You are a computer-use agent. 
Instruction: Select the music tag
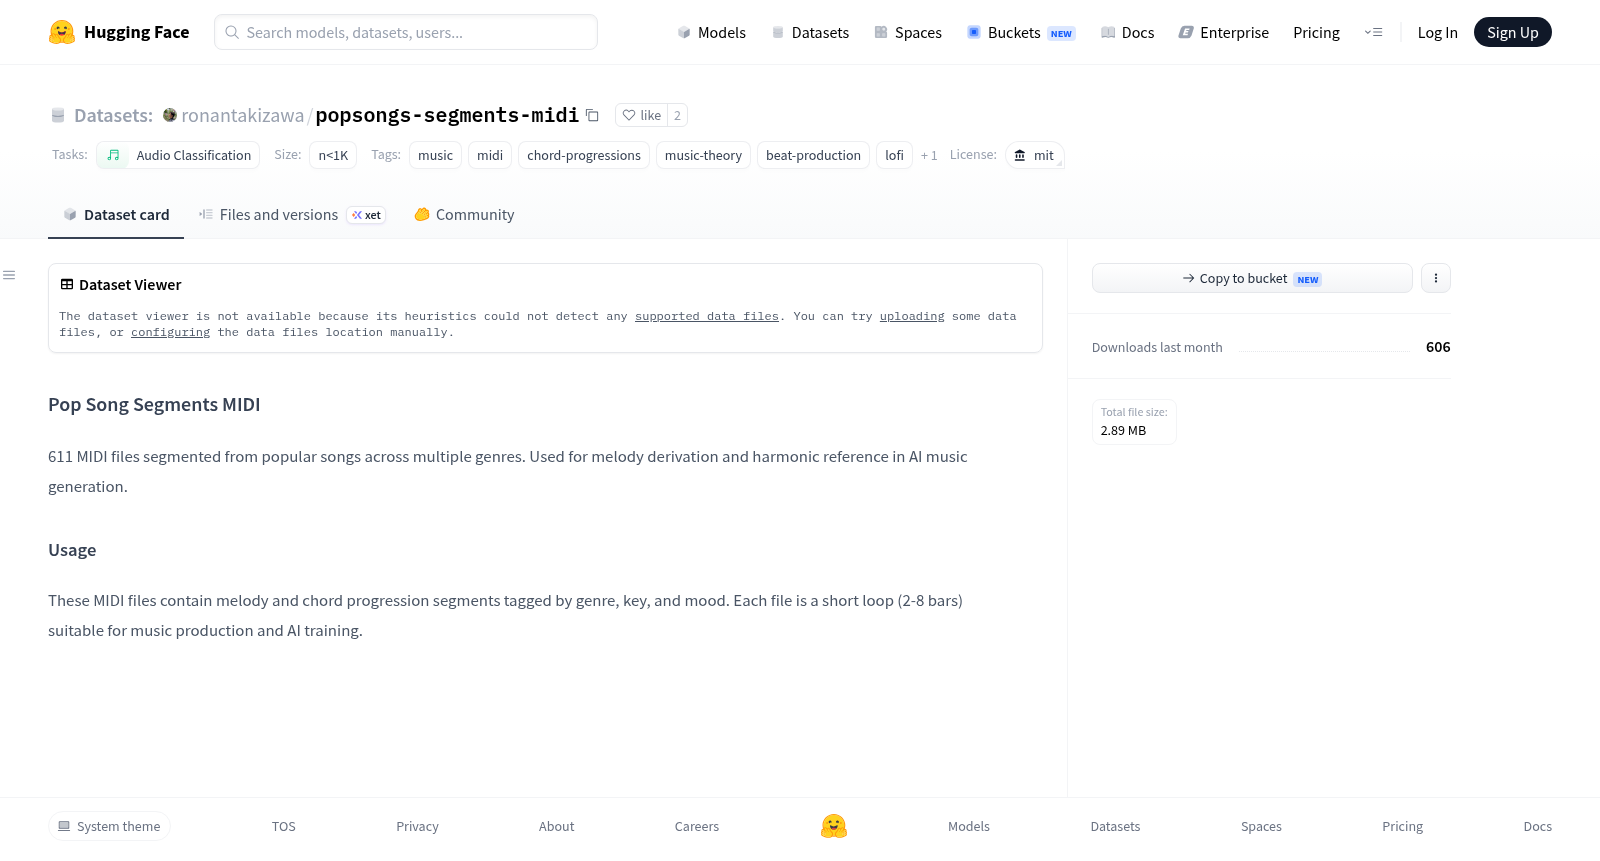(x=435, y=155)
